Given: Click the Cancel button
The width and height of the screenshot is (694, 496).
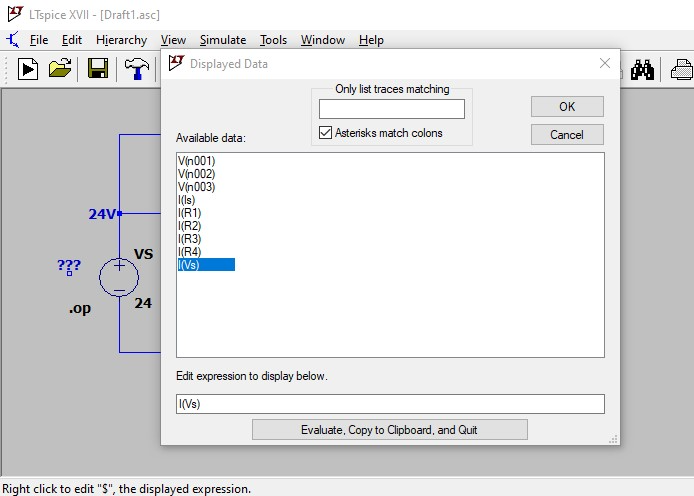Looking at the screenshot, I should (567, 135).
